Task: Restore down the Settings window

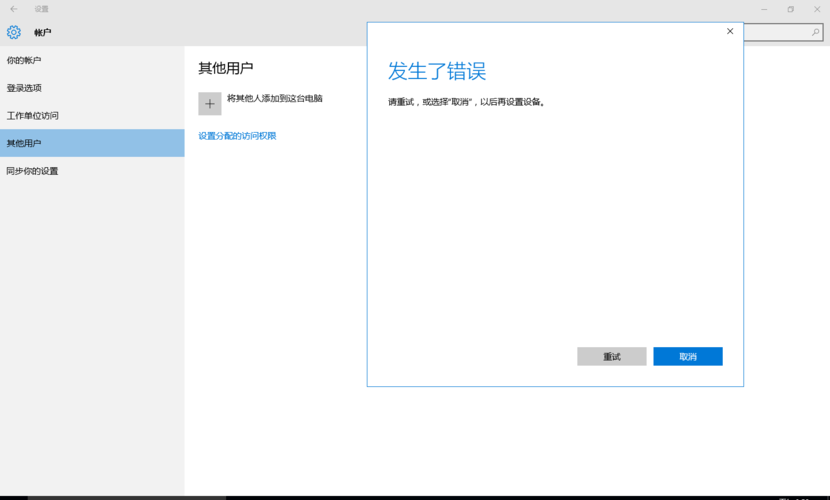Action: (x=790, y=9)
